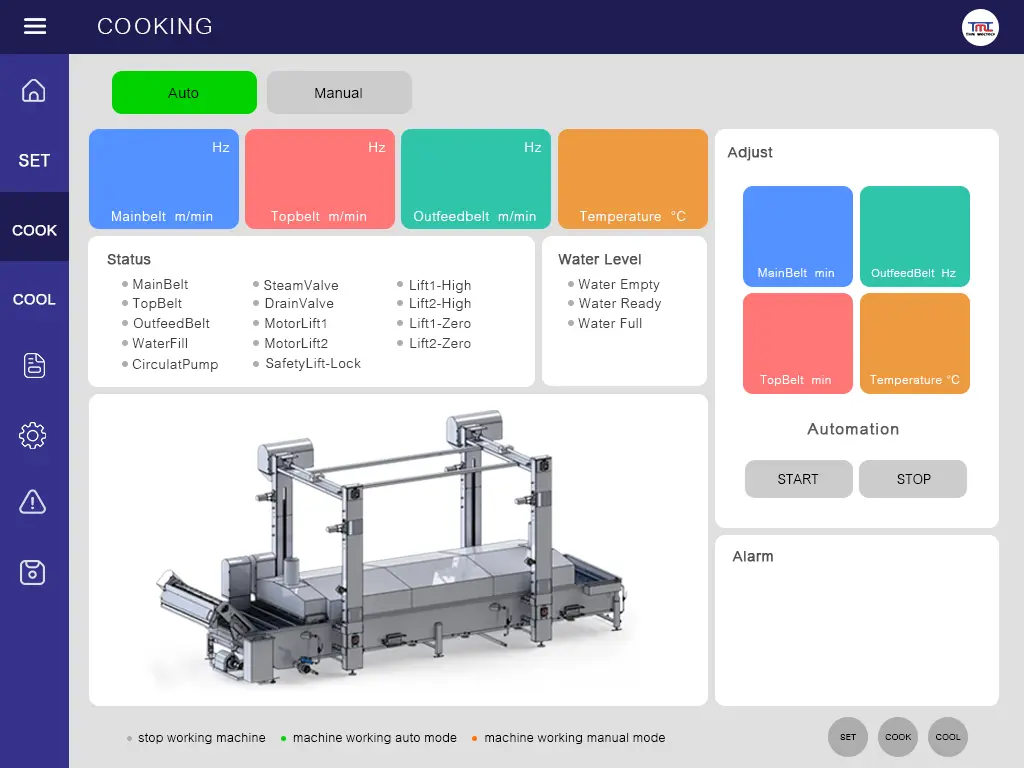The image size is (1024, 768).
Task: Open the settings gear icon
Action: (34, 435)
